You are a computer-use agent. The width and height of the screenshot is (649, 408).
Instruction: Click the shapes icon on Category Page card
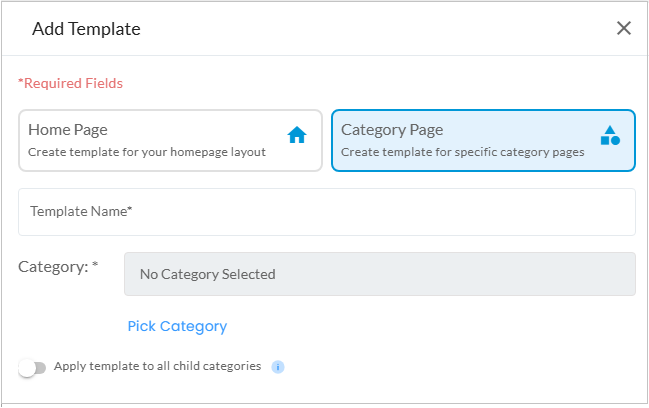point(610,136)
